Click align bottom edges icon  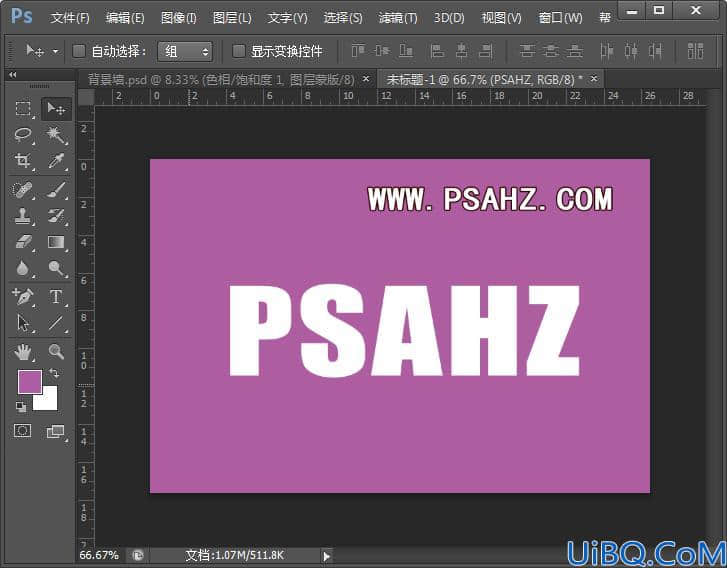[406, 51]
